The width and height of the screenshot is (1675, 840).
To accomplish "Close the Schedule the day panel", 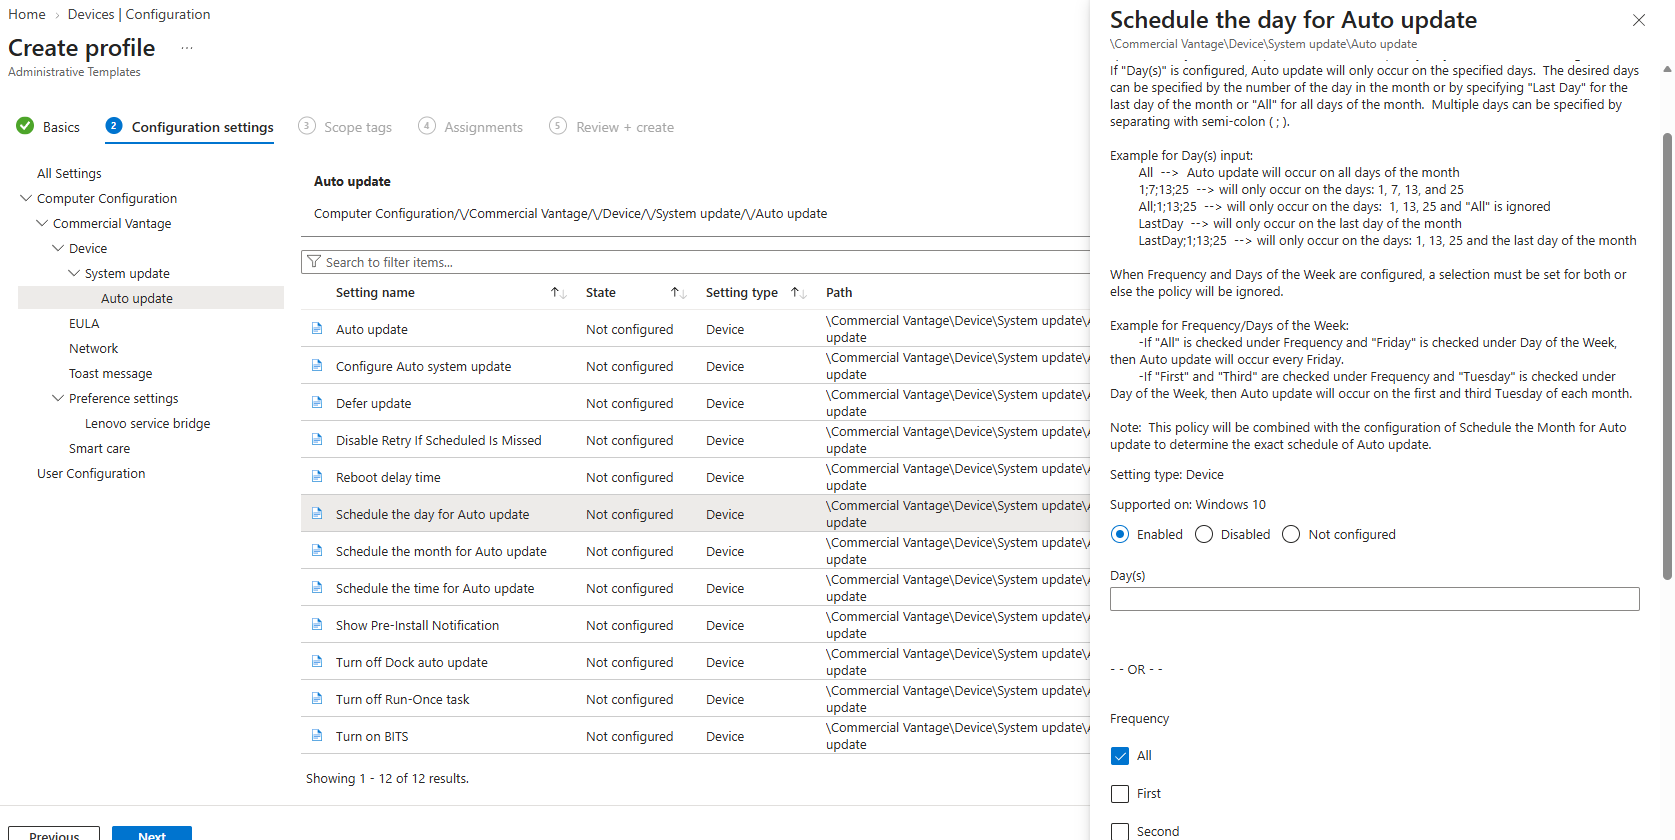I will click(x=1639, y=20).
